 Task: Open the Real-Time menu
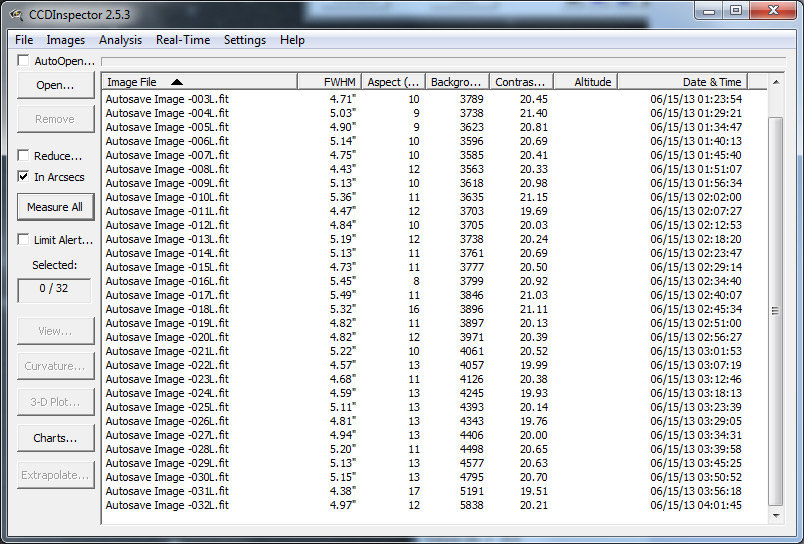pos(183,40)
